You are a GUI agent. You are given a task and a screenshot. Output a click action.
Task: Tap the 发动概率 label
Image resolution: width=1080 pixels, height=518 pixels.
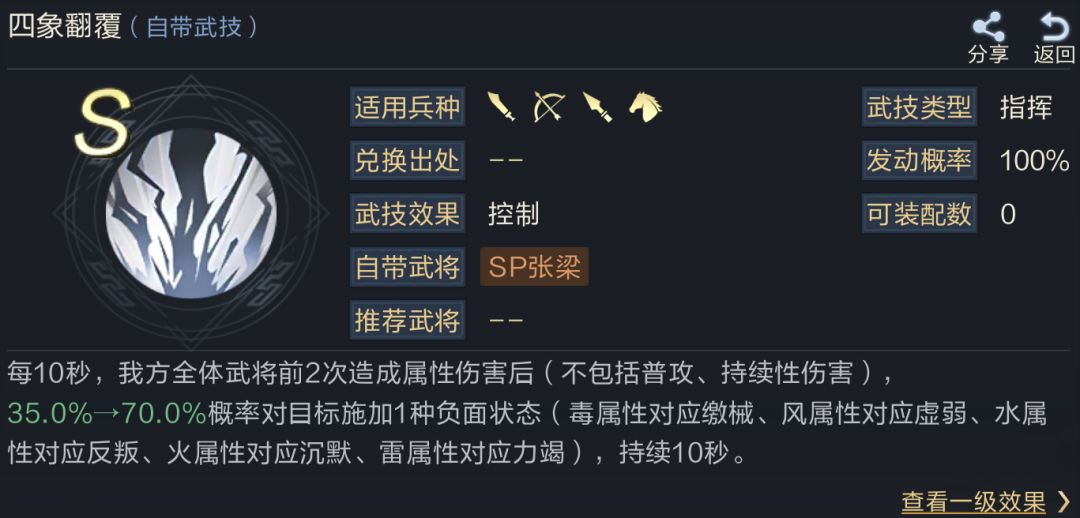[x=919, y=160]
